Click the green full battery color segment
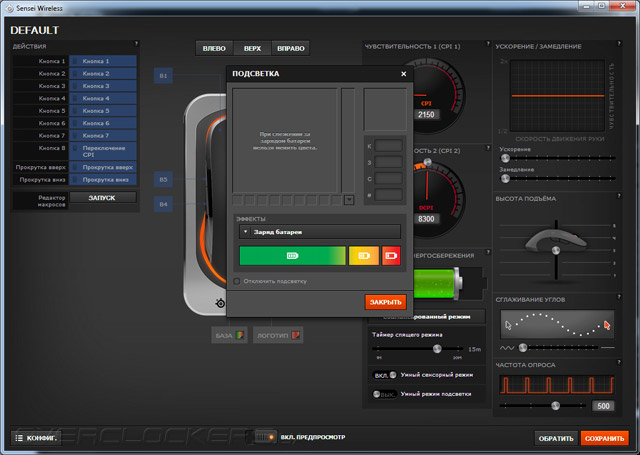 coord(292,256)
